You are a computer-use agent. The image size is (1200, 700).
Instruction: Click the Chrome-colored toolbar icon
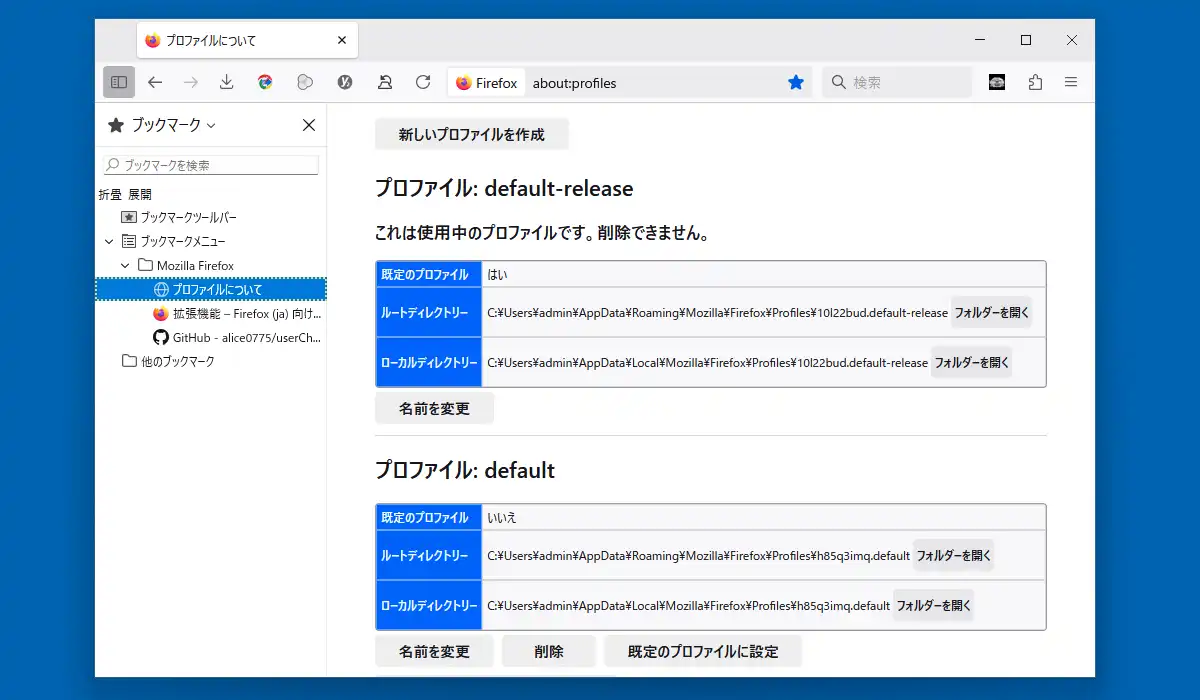(x=265, y=82)
